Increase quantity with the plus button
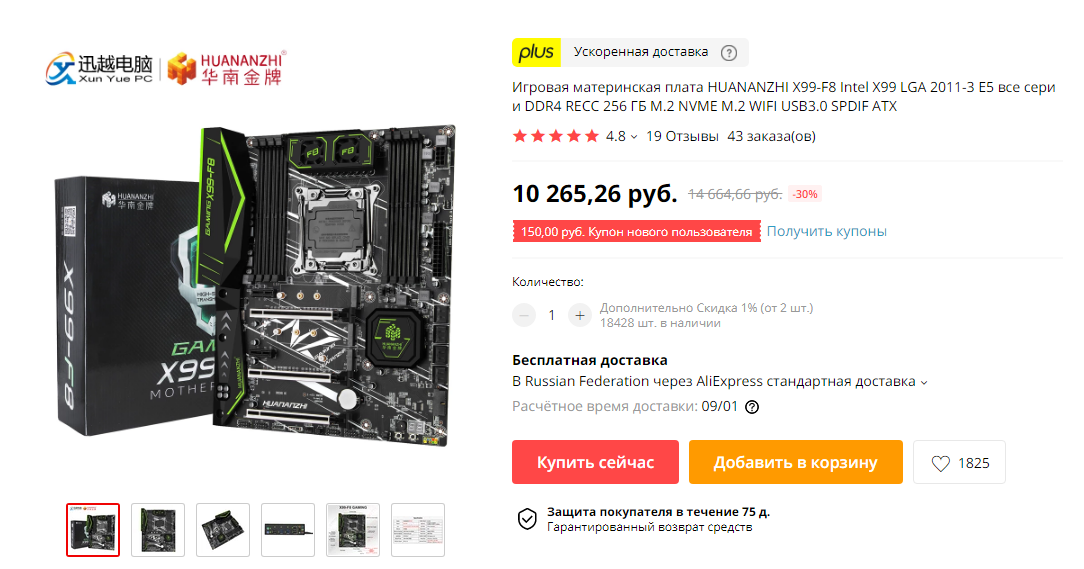The height and width of the screenshot is (569, 1084). tap(579, 315)
